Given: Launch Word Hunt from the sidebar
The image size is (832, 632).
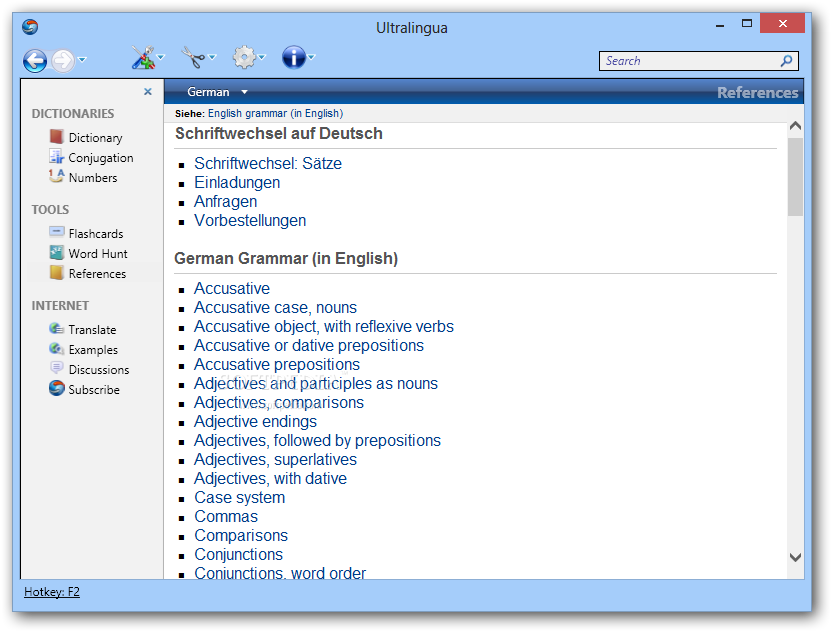Looking at the screenshot, I should (x=98, y=254).
